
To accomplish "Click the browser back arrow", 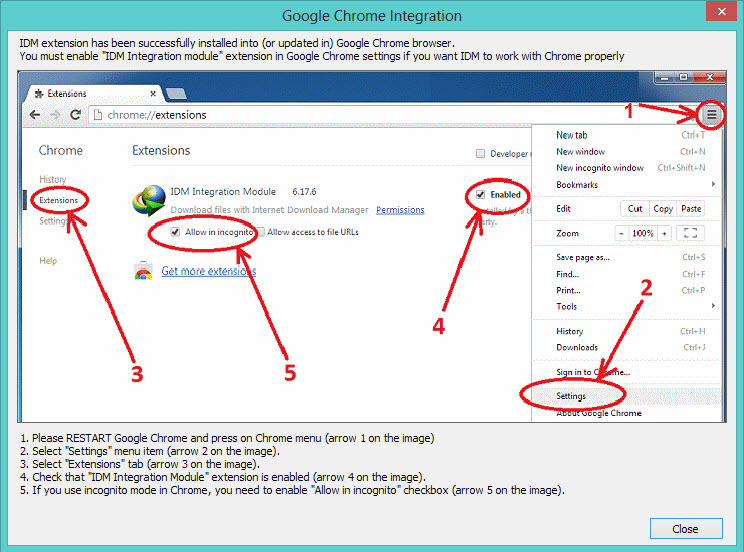I will [35, 115].
